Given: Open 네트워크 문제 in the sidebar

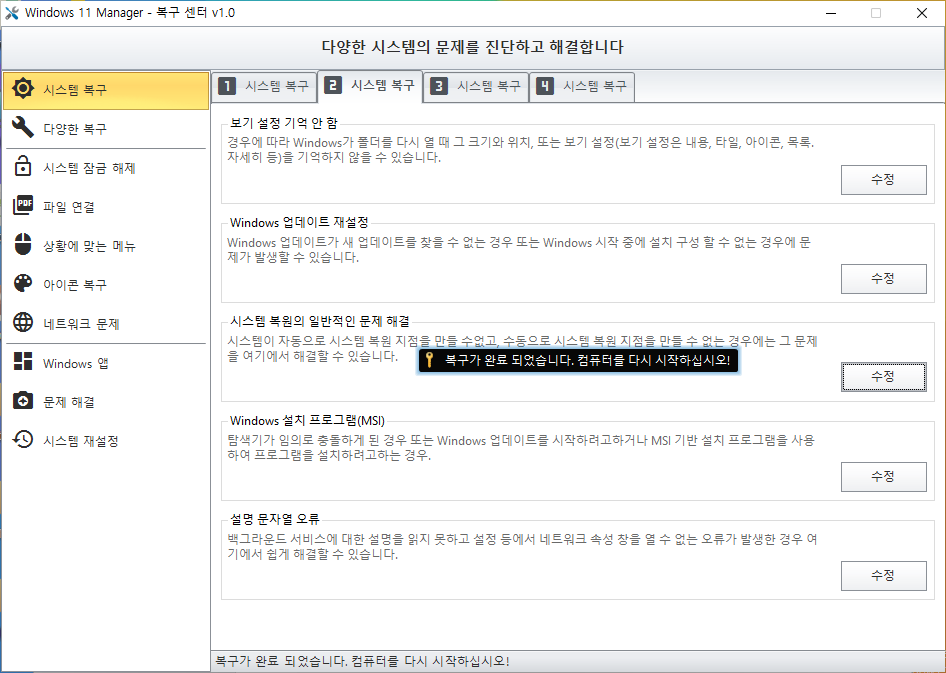Looking at the screenshot, I should 106,323.
